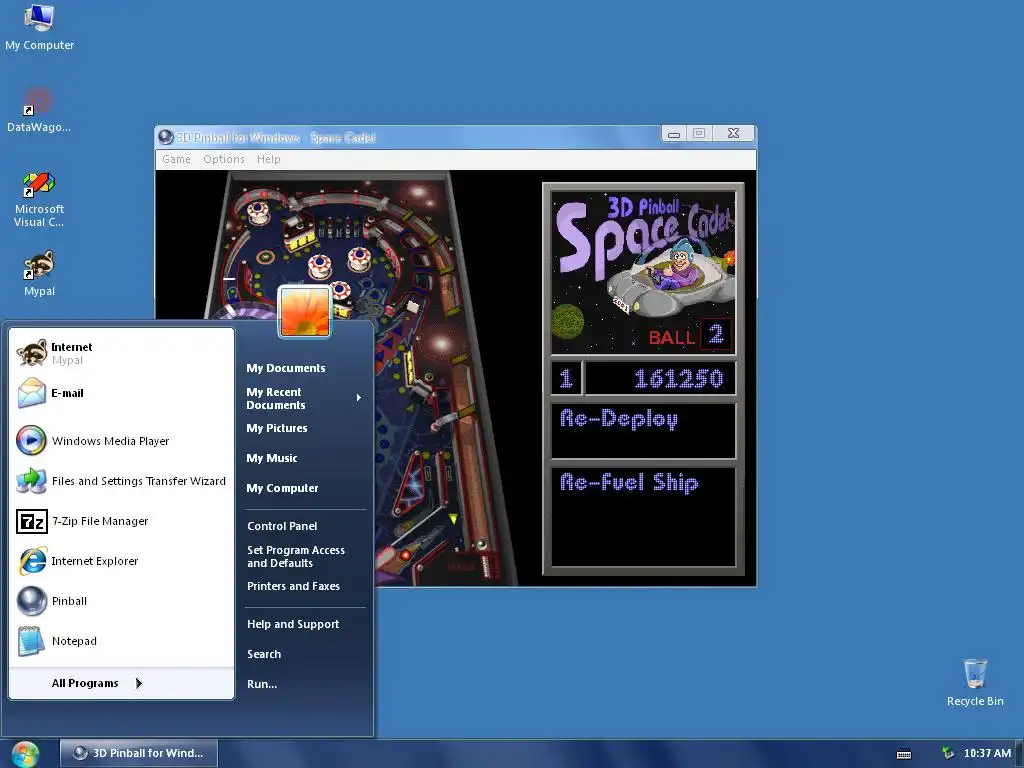
Task: Close the 3D Pinball window
Action: pyautogui.click(x=733, y=134)
